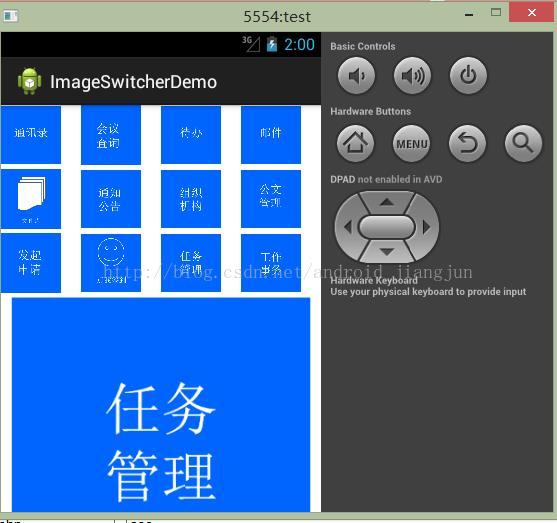Select the small 任务管理 thumbnail tile
This screenshot has width=557, height=523.
click(x=191, y=263)
